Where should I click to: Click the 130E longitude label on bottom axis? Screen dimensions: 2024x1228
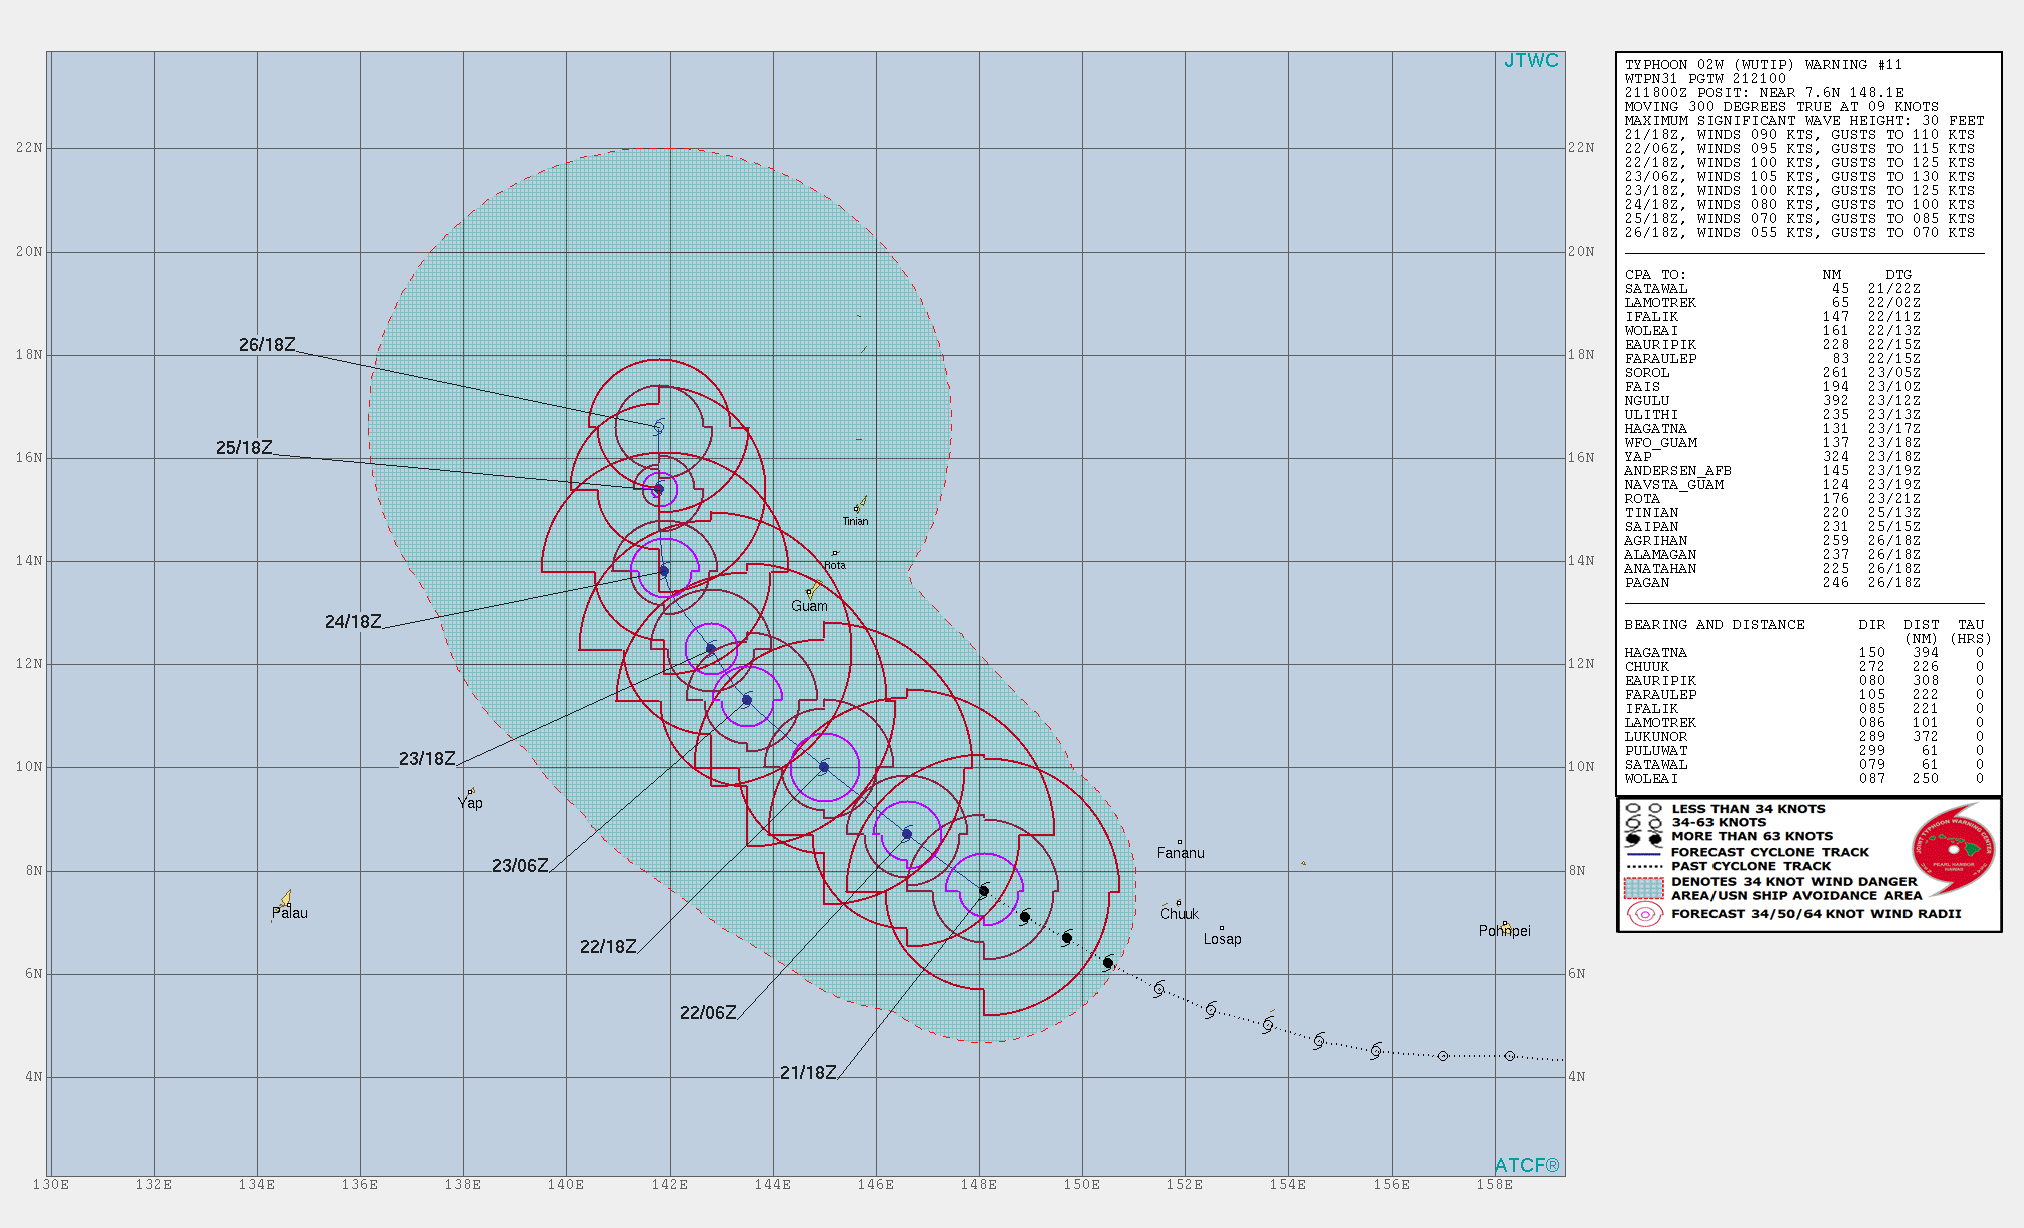51,1185
